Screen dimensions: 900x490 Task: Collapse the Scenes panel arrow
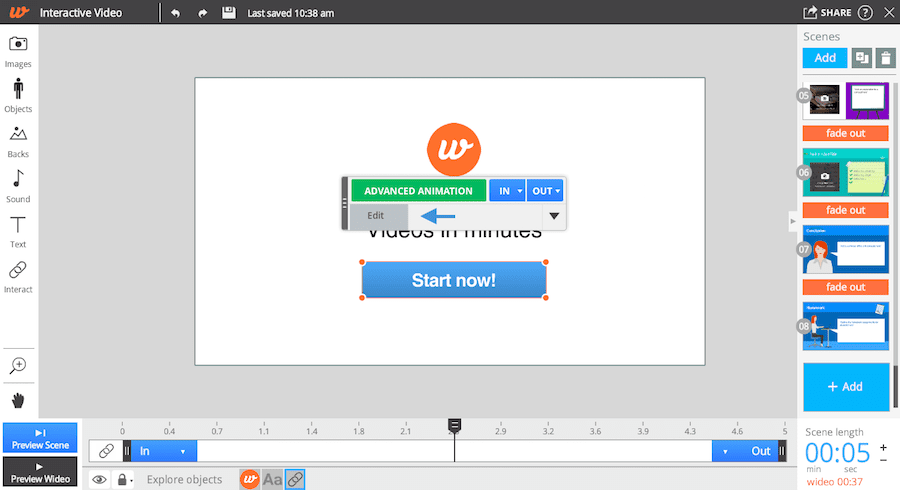coord(793,221)
